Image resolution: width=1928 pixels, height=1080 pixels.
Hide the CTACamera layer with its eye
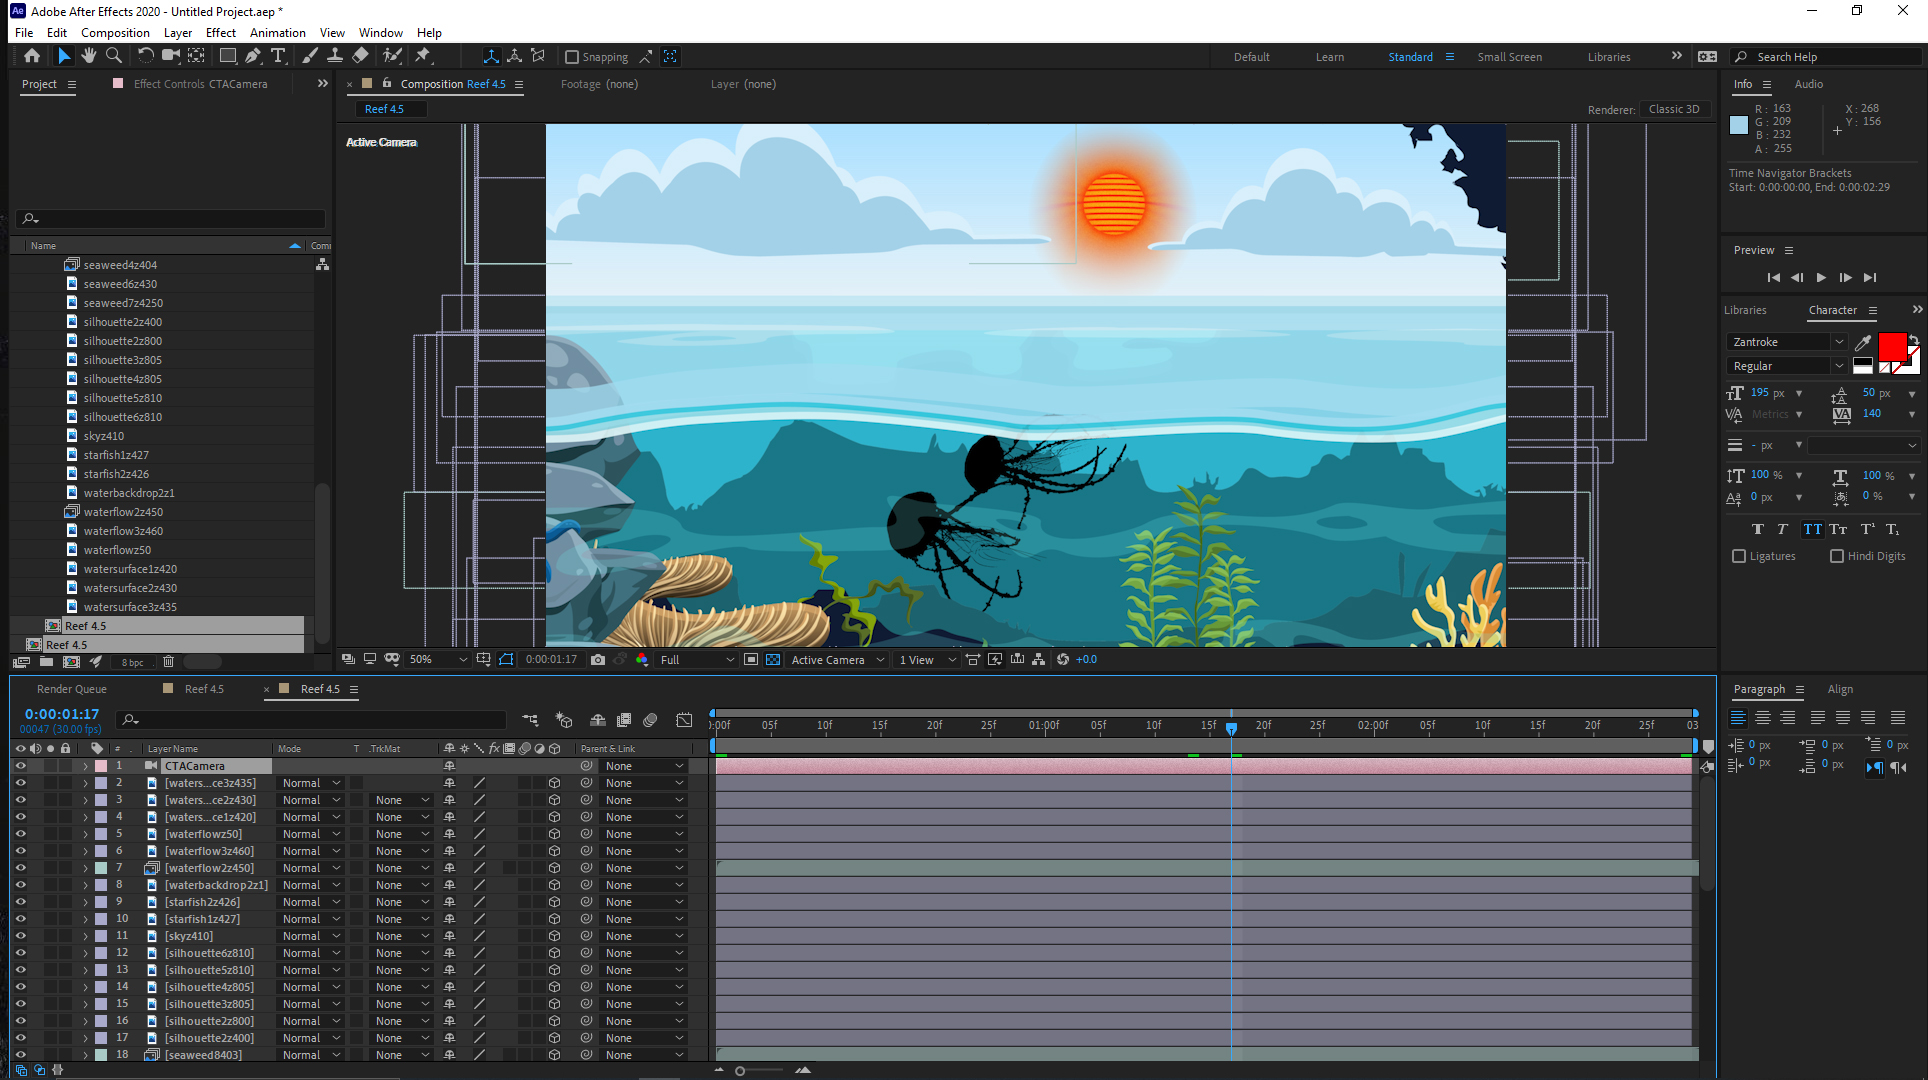[20, 766]
